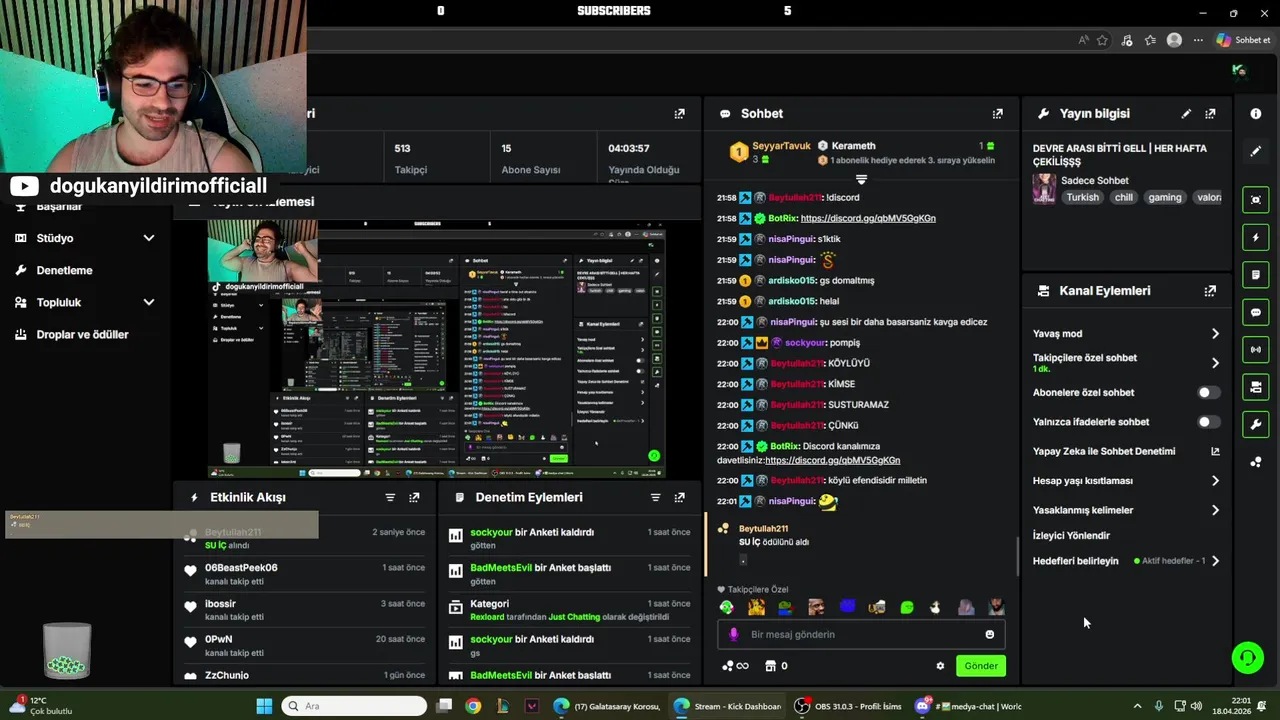The image size is (1280, 720).
Task: Toggle the channel actions icon in right sidebar
Action: 1256,387
